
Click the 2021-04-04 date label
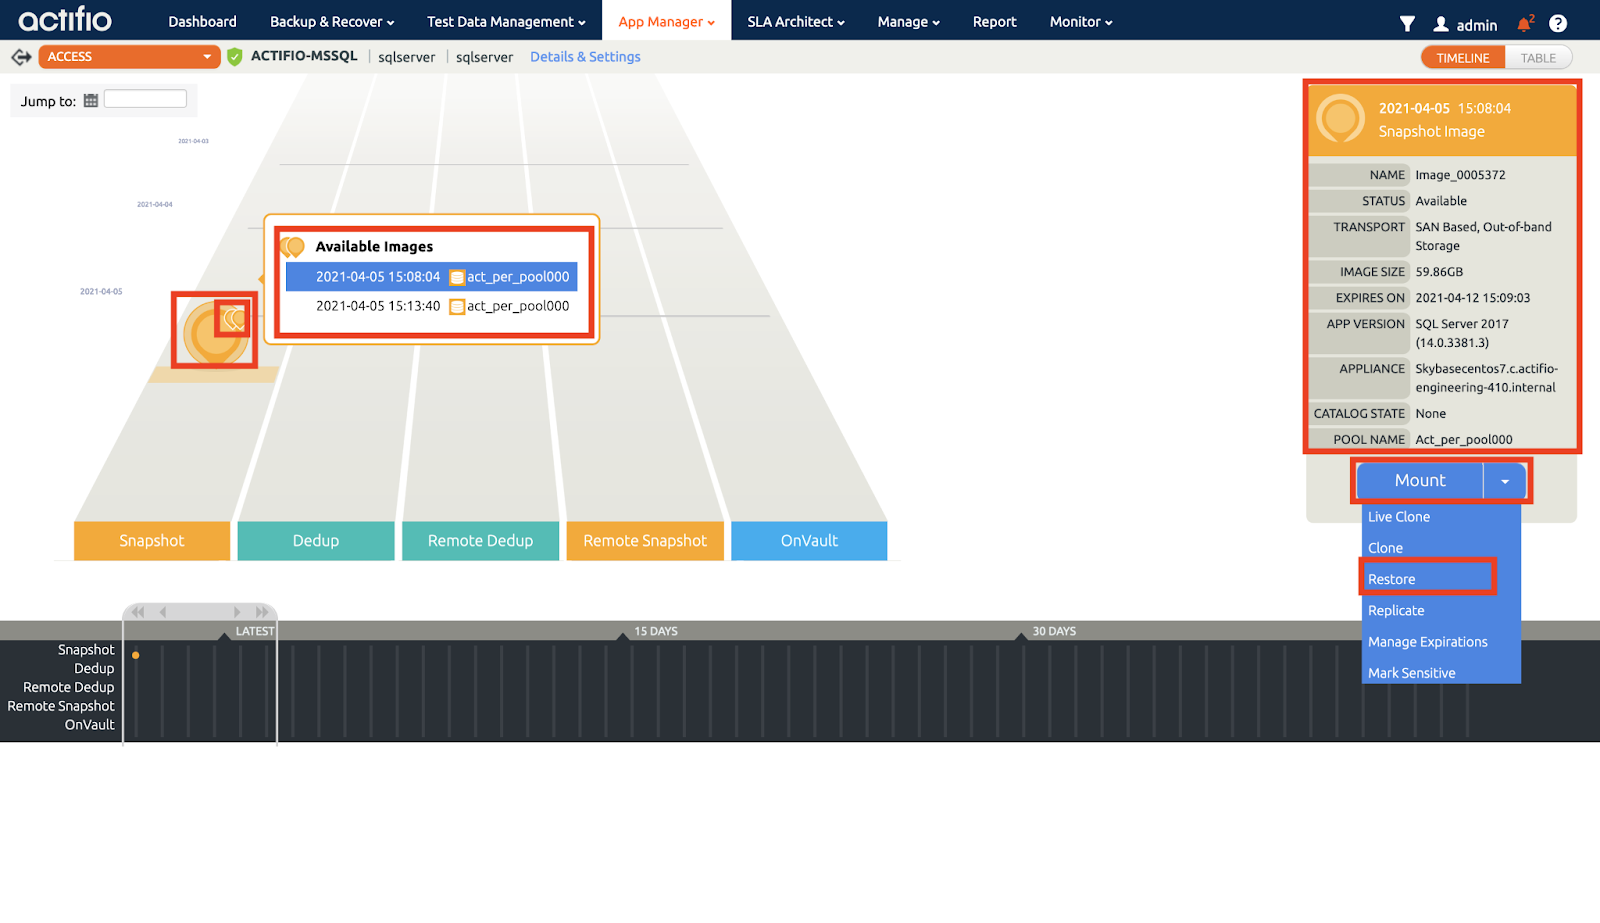point(155,205)
